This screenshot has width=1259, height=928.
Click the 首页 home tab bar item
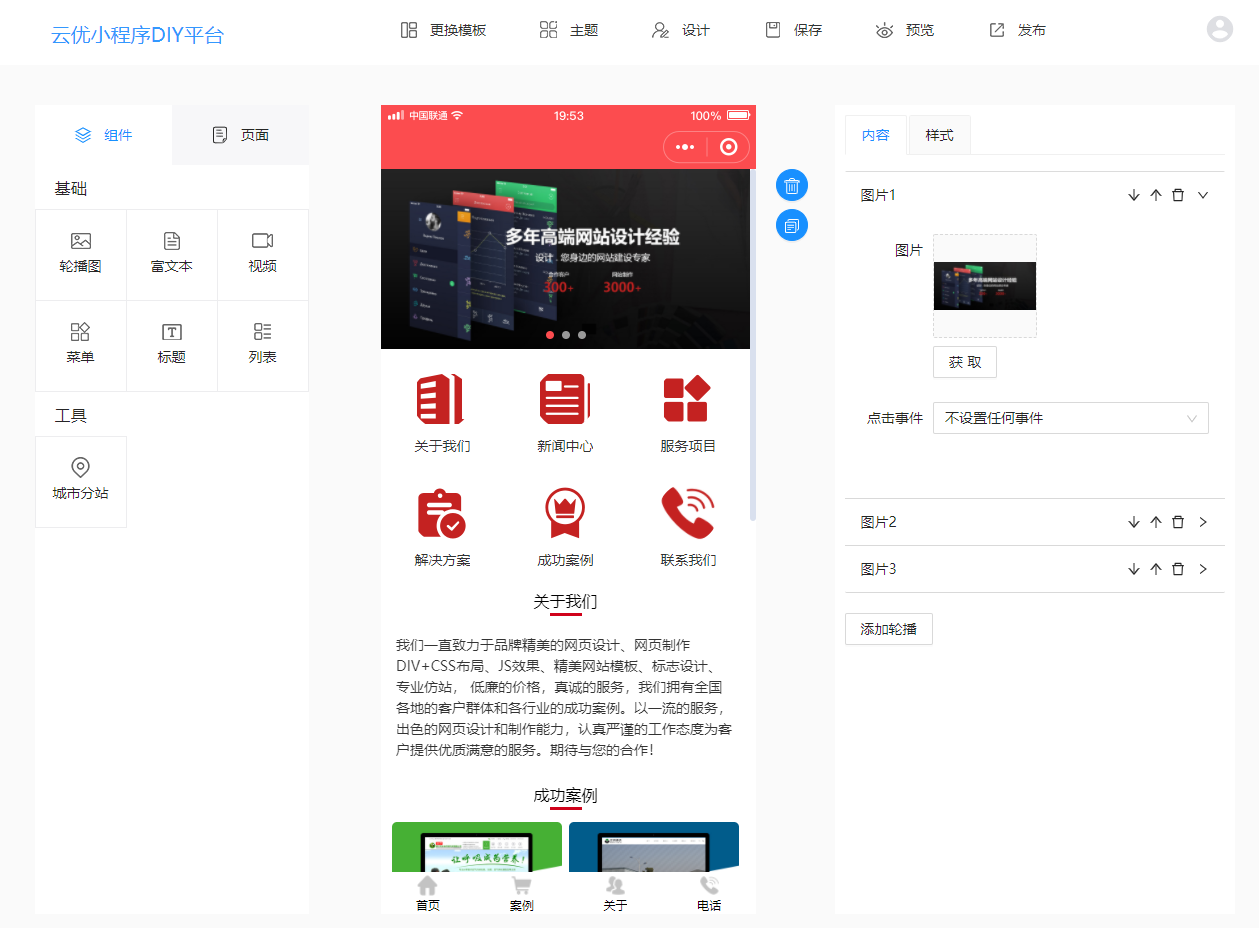[x=428, y=893]
